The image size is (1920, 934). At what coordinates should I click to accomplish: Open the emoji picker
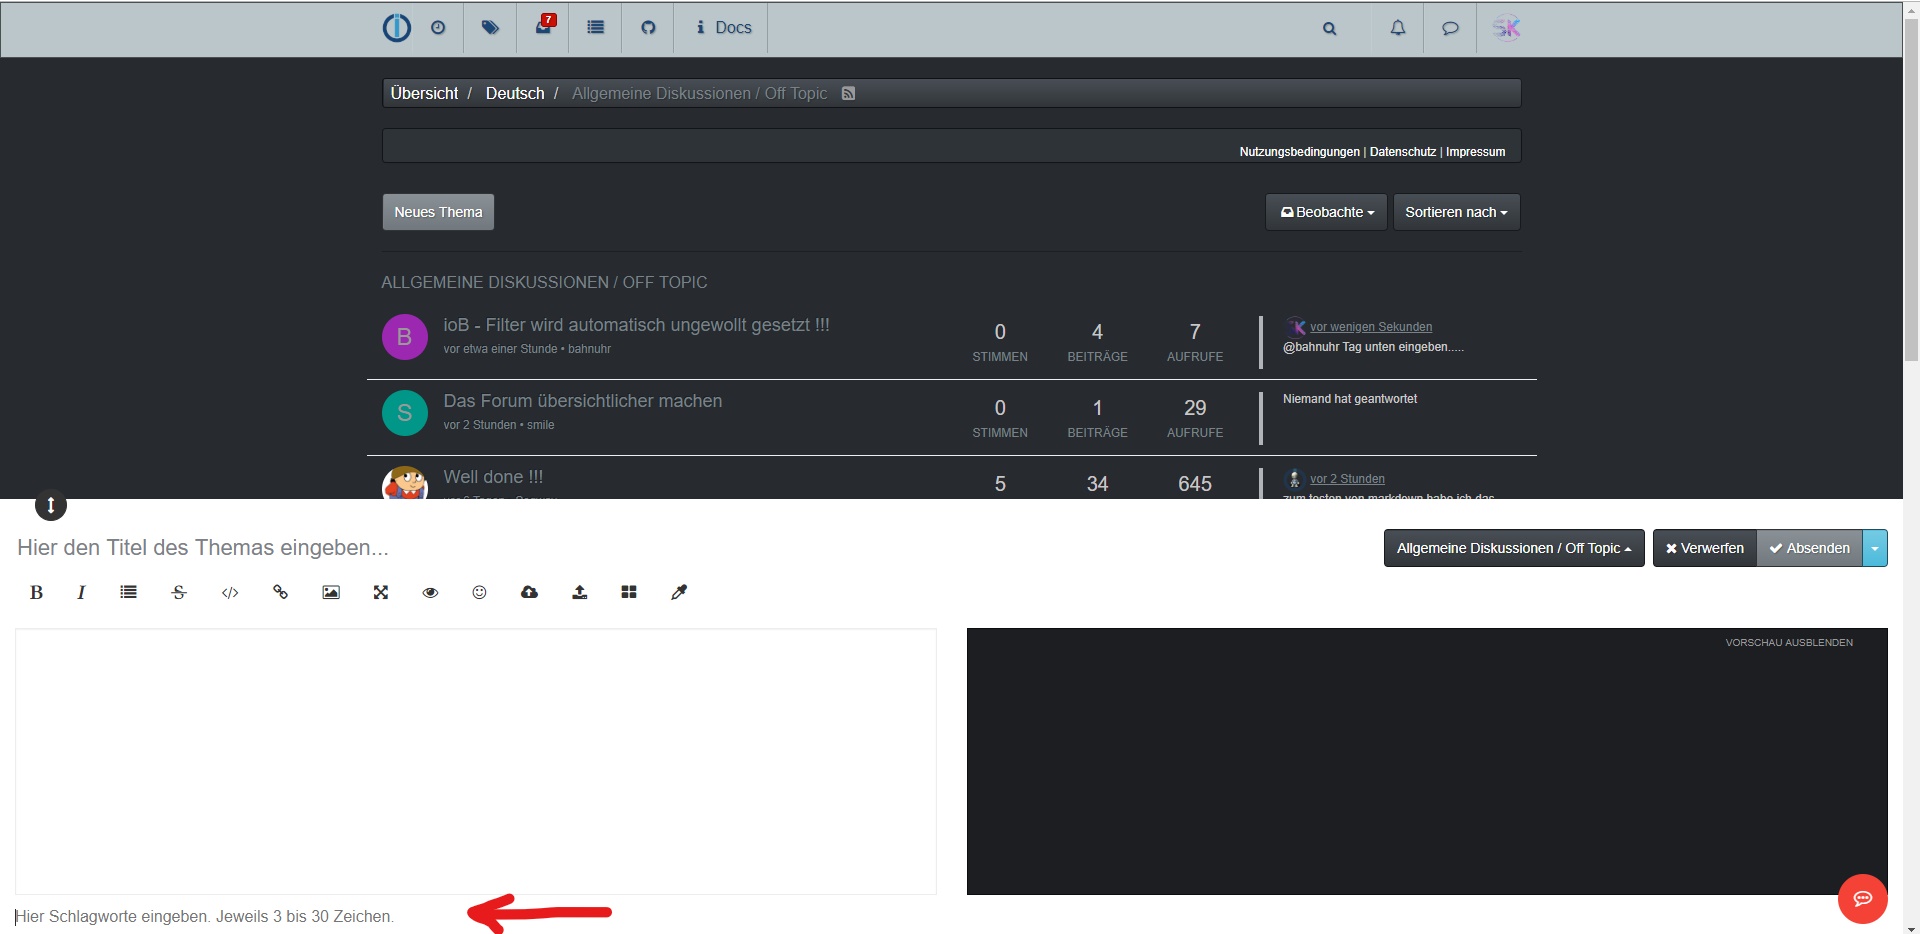tap(480, 593)
